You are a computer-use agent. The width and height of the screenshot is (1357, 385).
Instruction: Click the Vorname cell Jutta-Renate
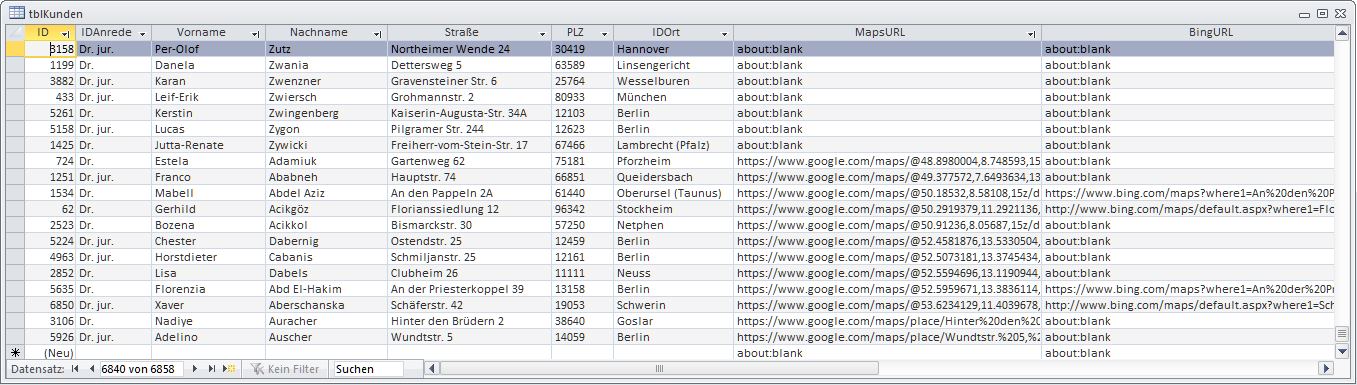pos(208,145)
